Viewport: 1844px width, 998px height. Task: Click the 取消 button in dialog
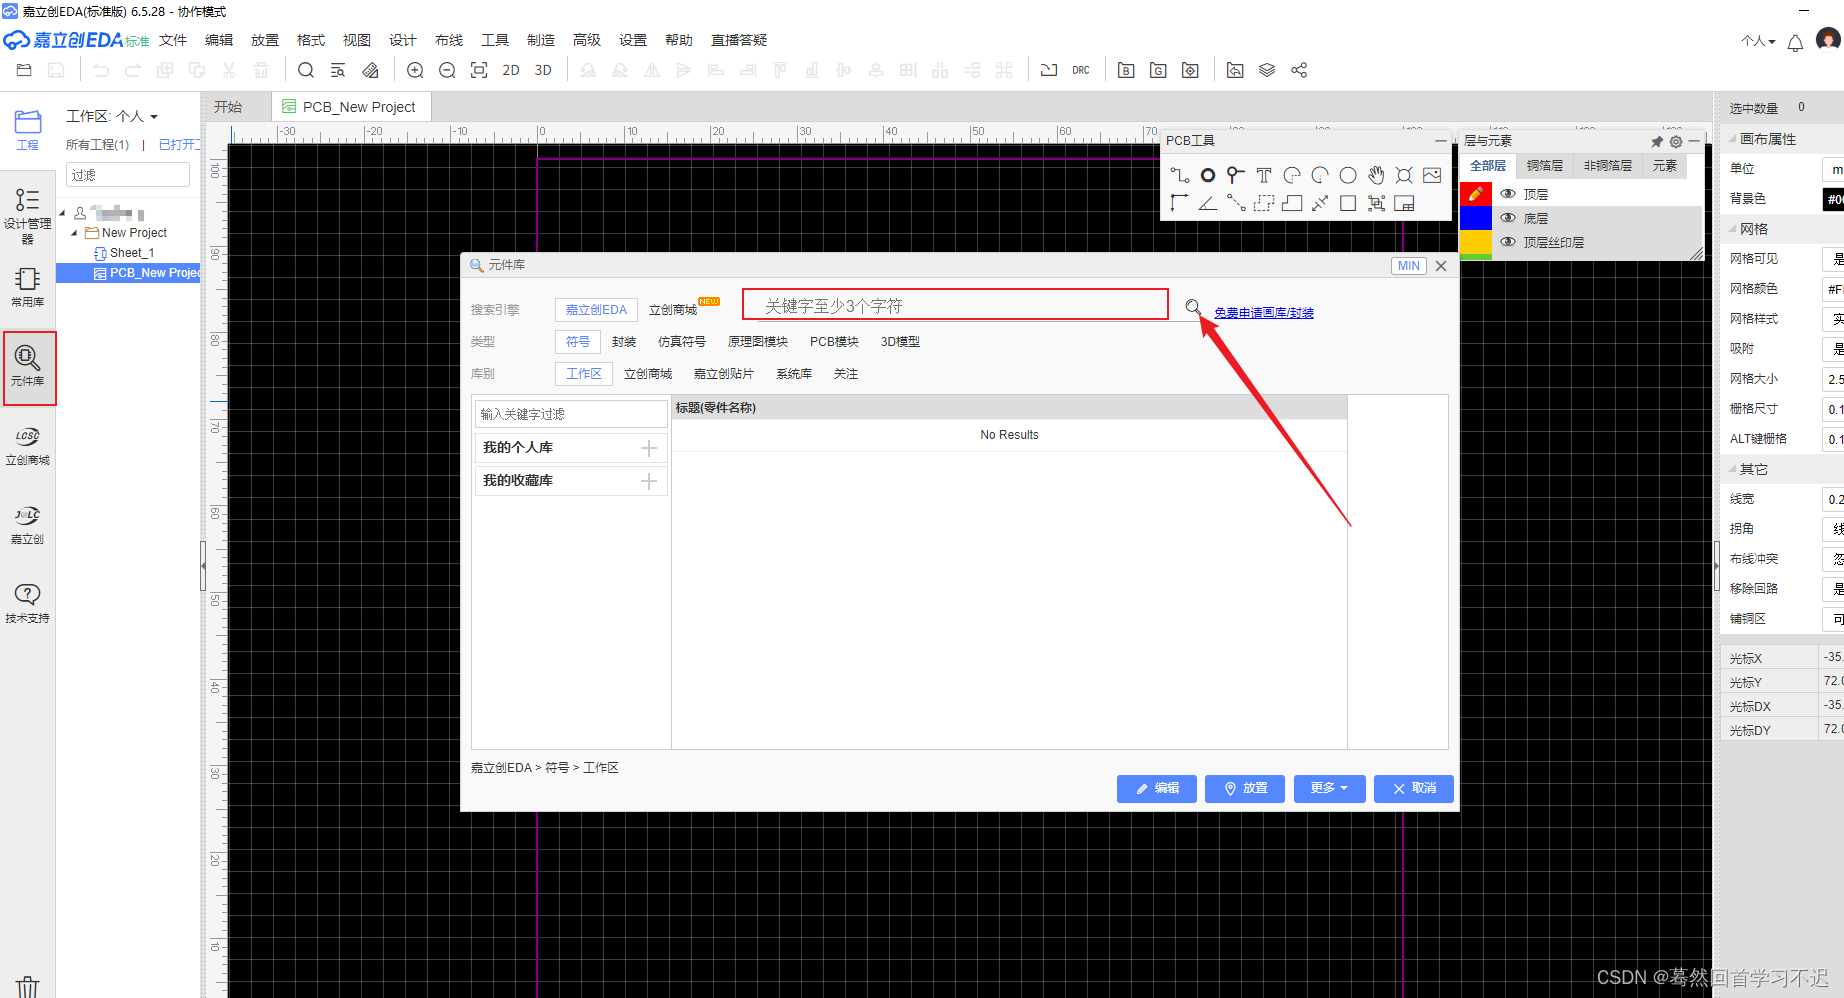coord(1414,788)
